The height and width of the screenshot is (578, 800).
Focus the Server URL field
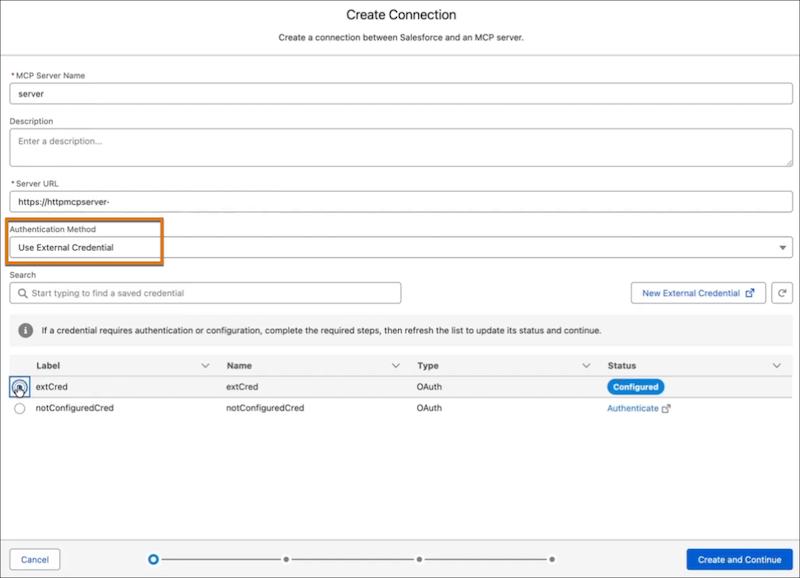point(401,202)
